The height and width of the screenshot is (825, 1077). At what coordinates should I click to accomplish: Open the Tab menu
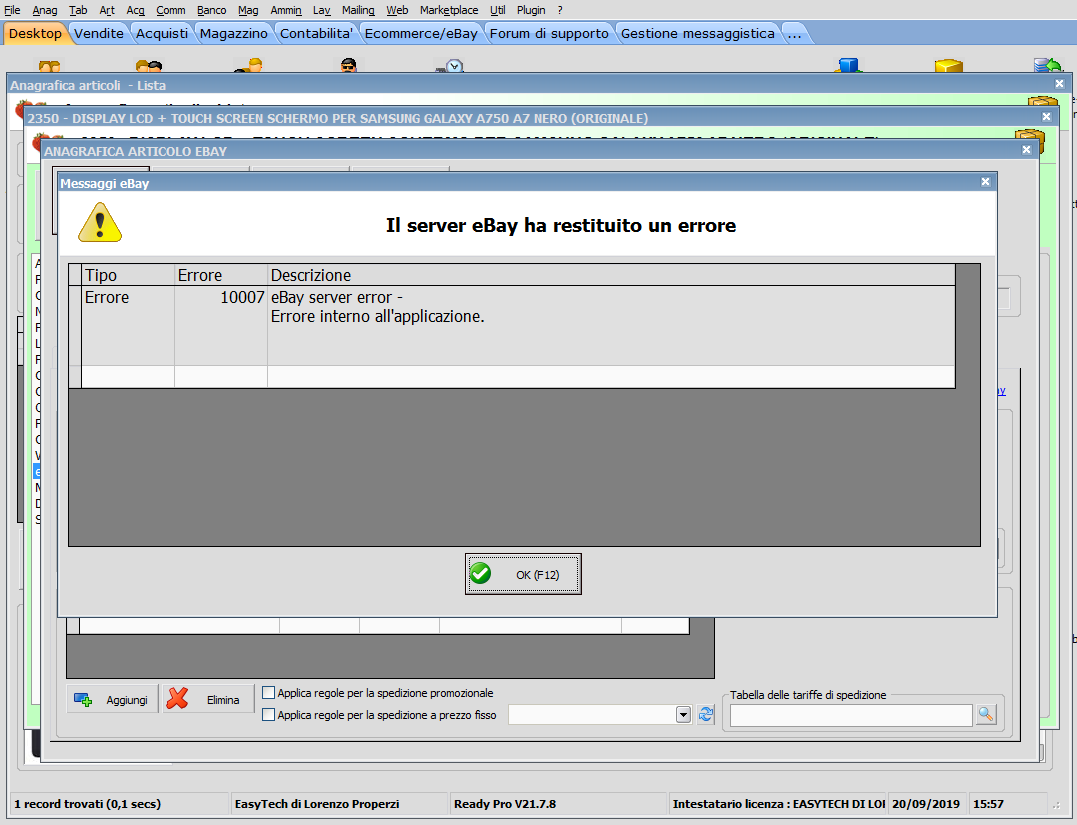coord(78,10)
